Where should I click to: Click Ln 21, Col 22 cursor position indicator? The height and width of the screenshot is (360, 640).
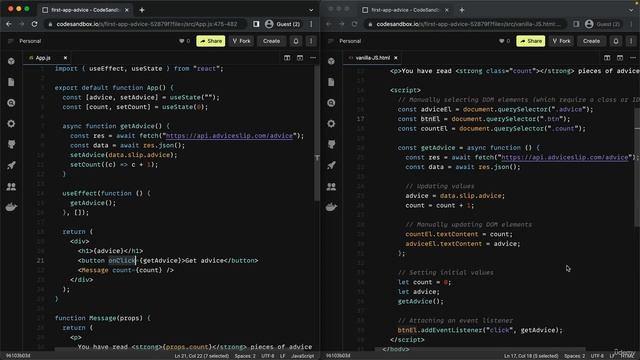pos(202,356)
